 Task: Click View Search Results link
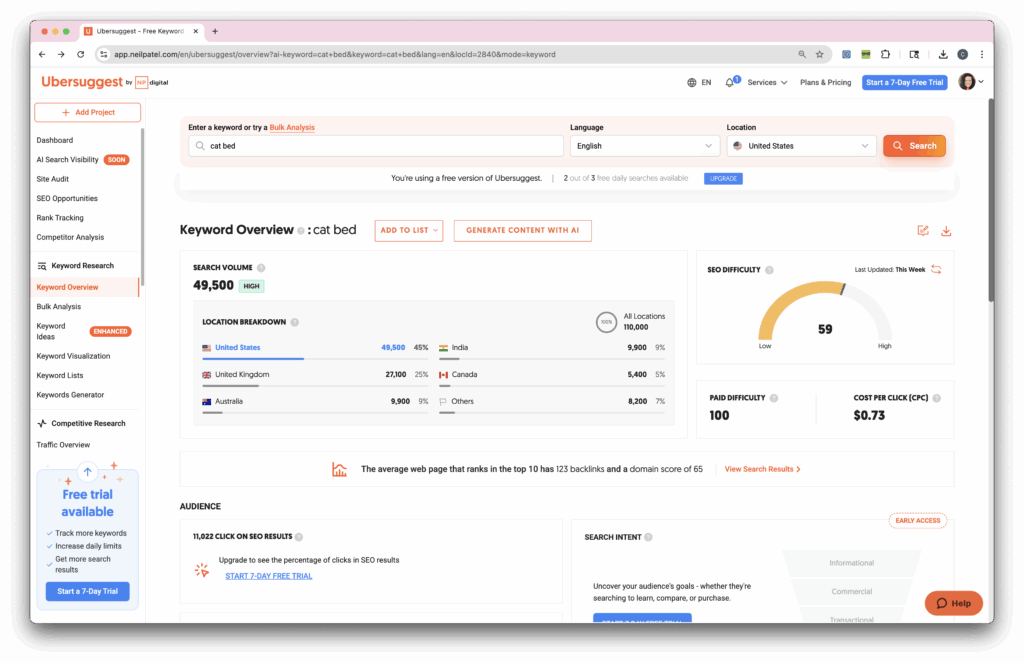(x=762, y=470)
